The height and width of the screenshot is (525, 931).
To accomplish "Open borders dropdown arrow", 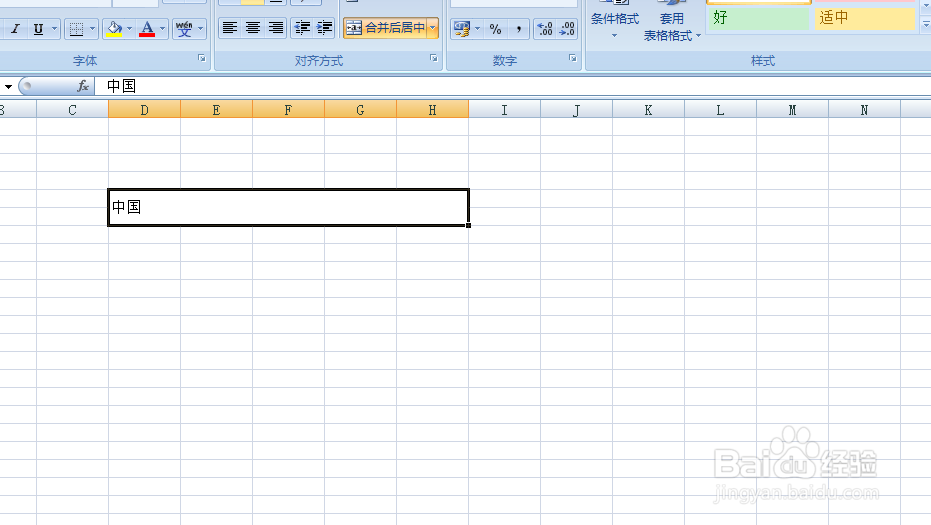I will [92, 29].
